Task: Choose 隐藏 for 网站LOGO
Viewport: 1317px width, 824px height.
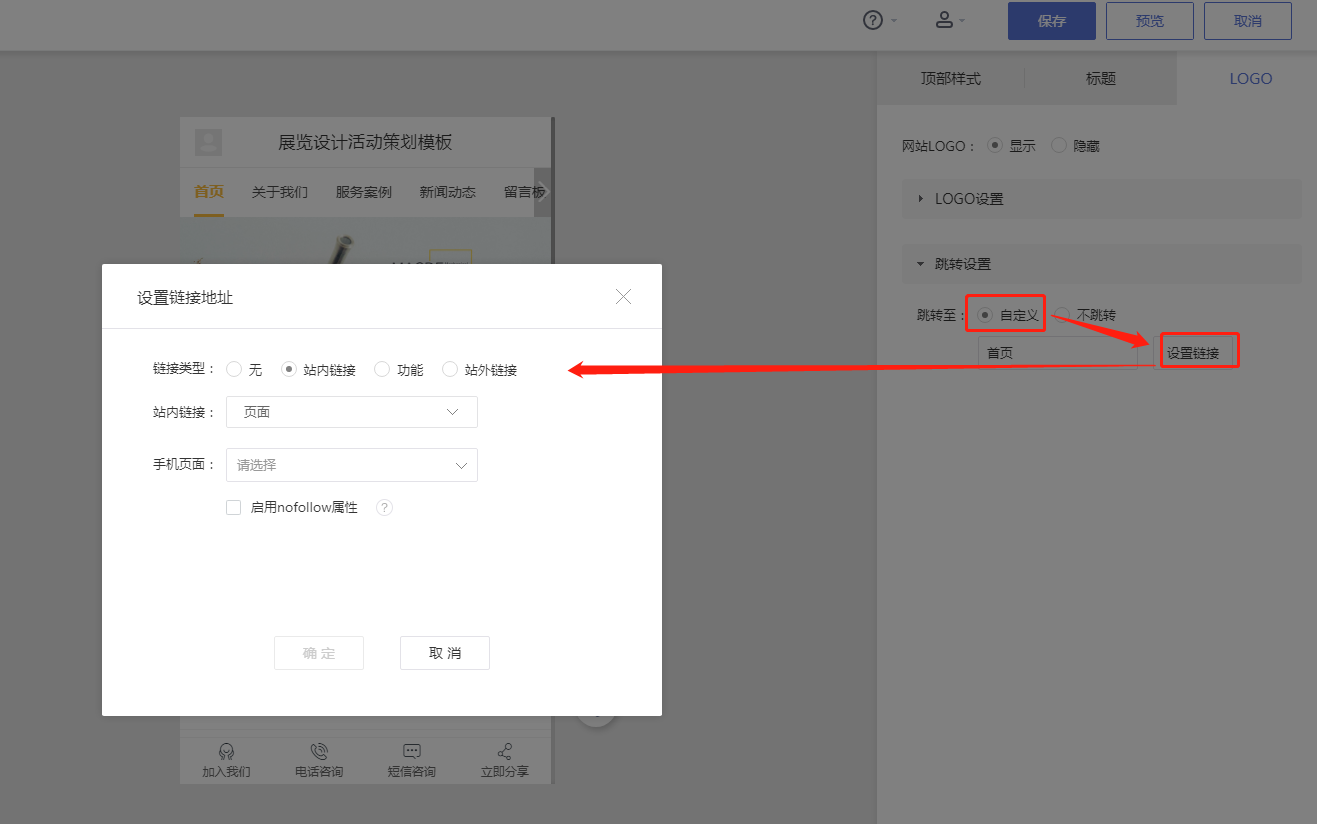Action: pos(1059,145)
